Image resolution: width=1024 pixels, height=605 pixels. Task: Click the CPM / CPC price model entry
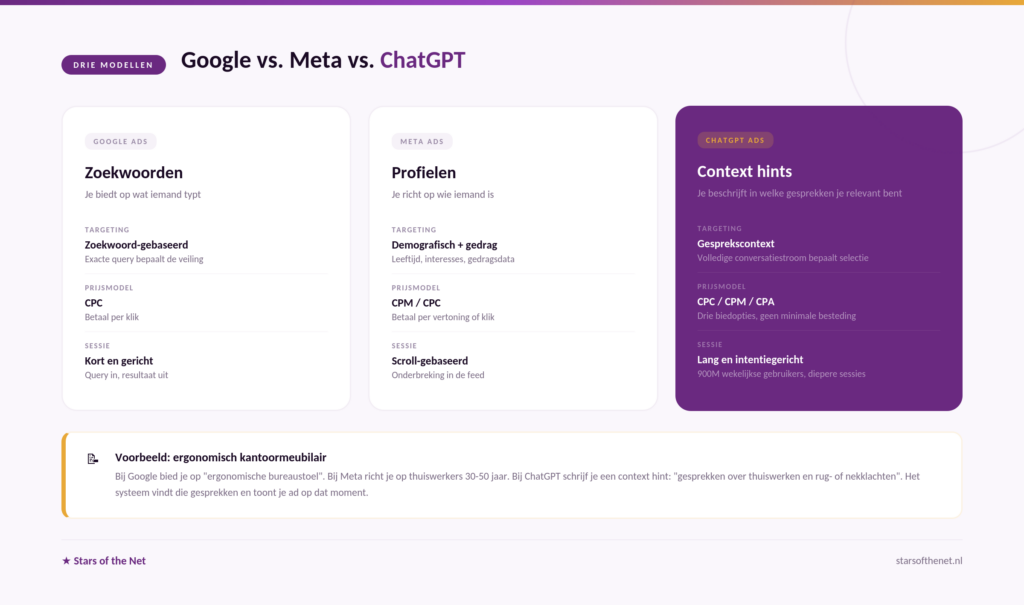pos(416,302)
